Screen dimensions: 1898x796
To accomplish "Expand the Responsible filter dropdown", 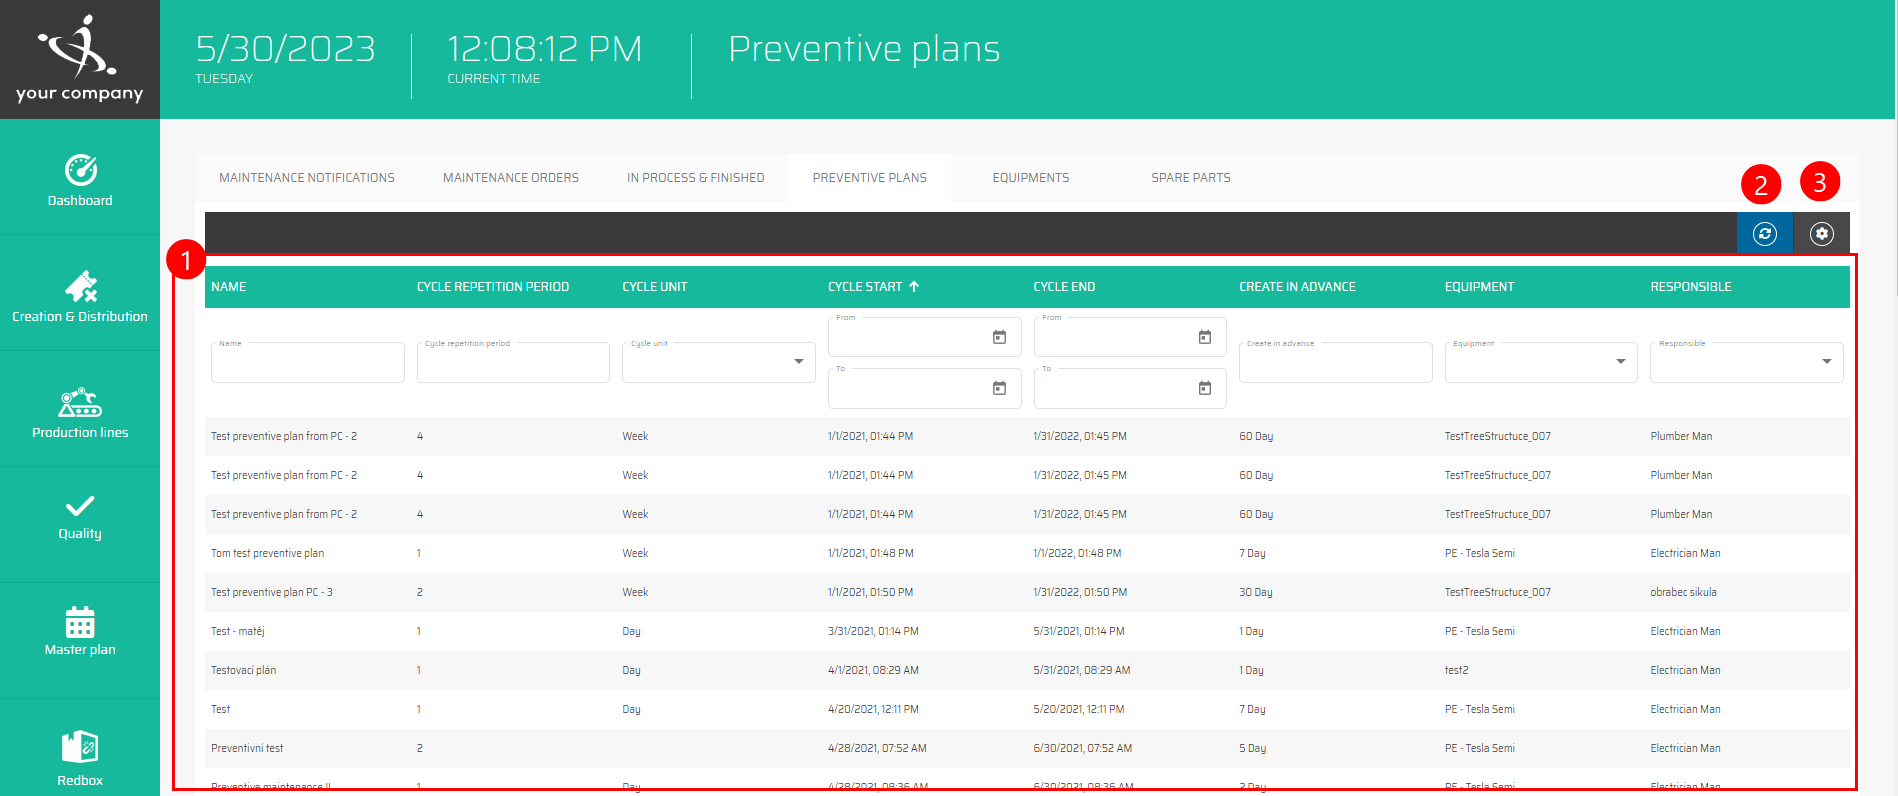I will (x=1826, y=362).
